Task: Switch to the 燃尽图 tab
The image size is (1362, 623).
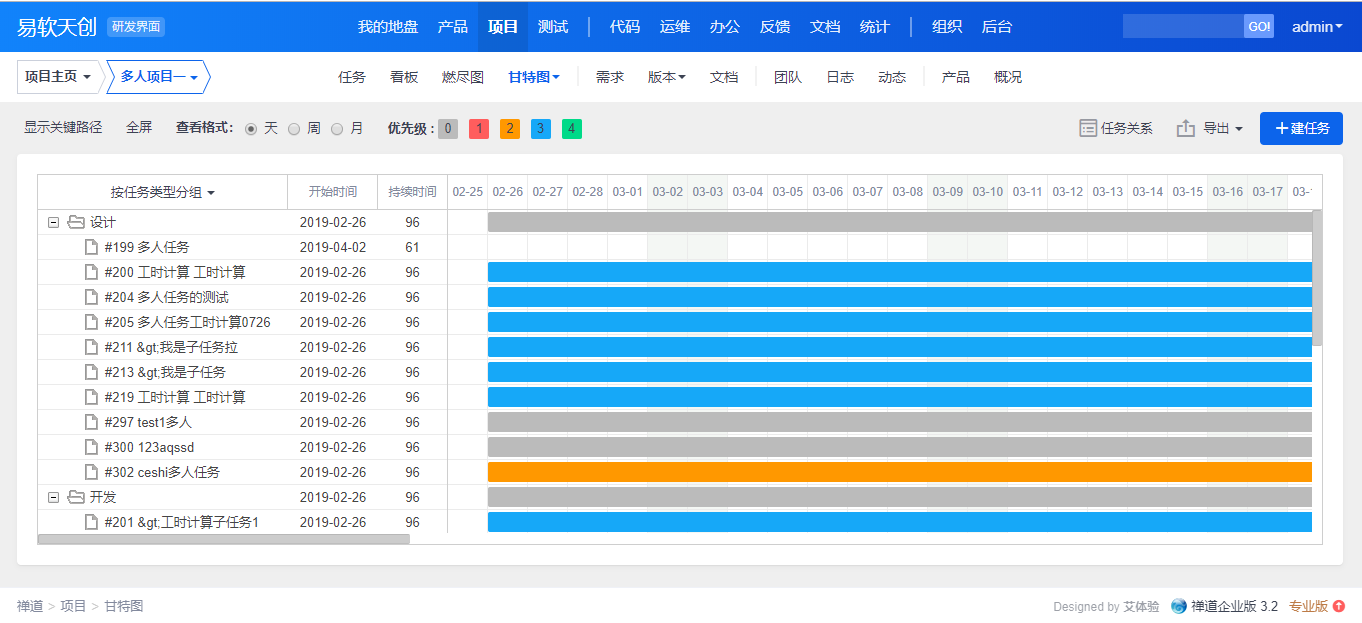Action: point(462,77)
